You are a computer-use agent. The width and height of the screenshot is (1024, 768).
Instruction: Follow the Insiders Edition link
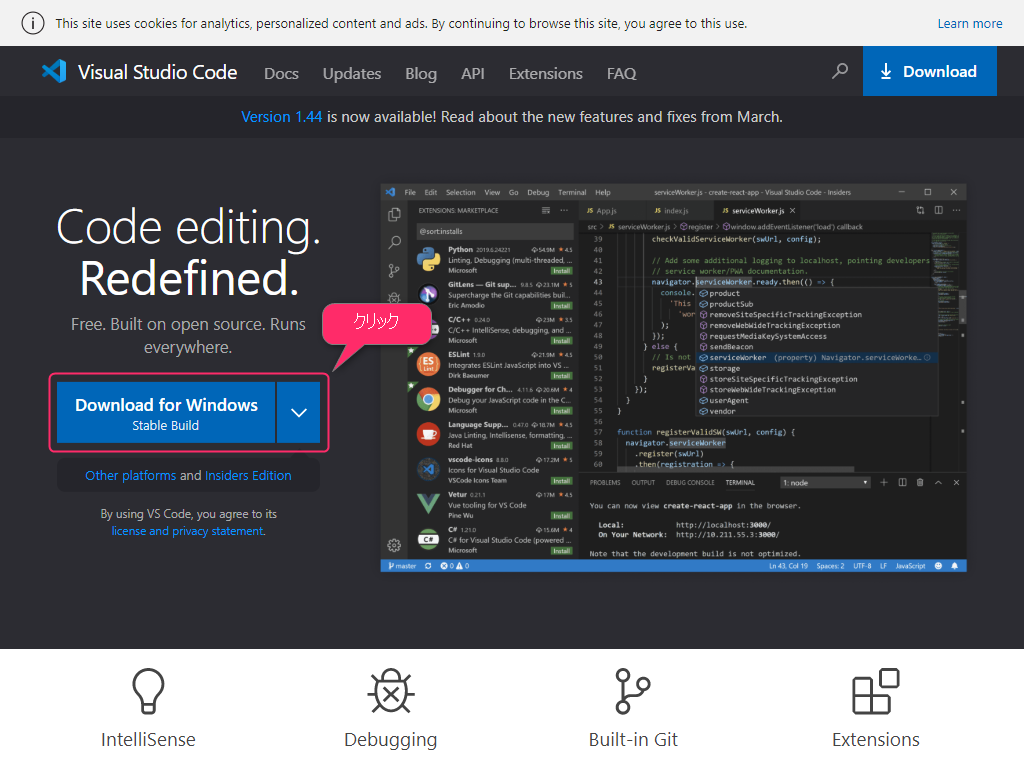[248, 475]
